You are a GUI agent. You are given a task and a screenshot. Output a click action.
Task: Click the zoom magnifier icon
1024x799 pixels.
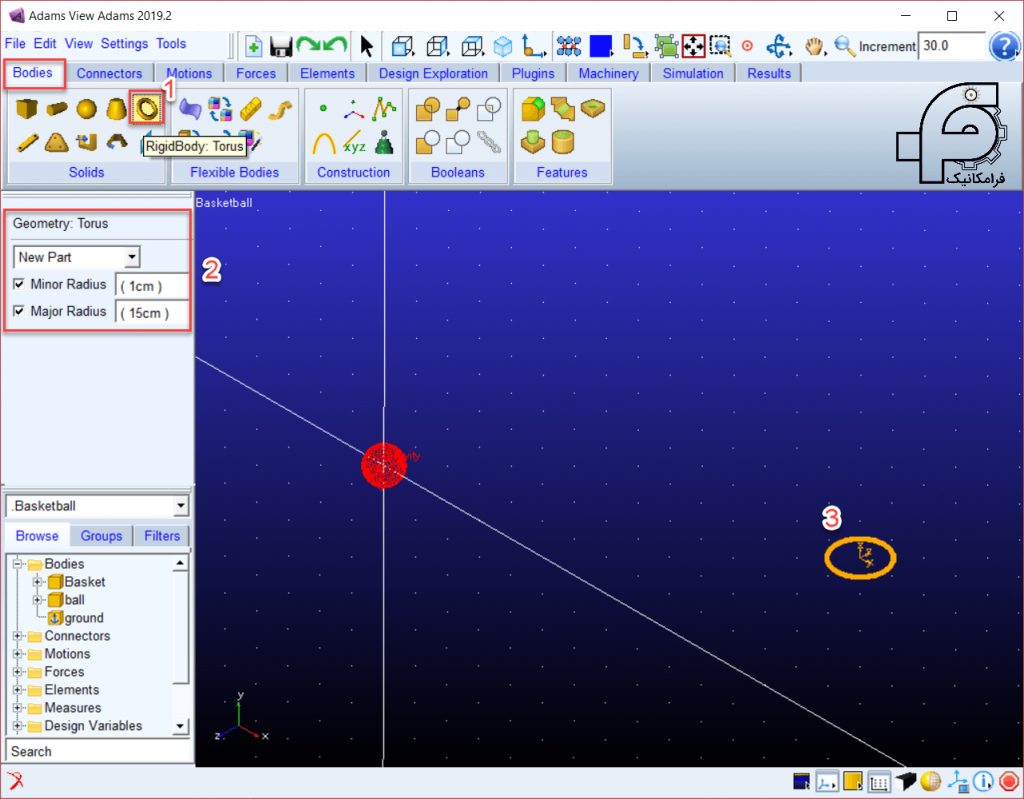[844, 46]
